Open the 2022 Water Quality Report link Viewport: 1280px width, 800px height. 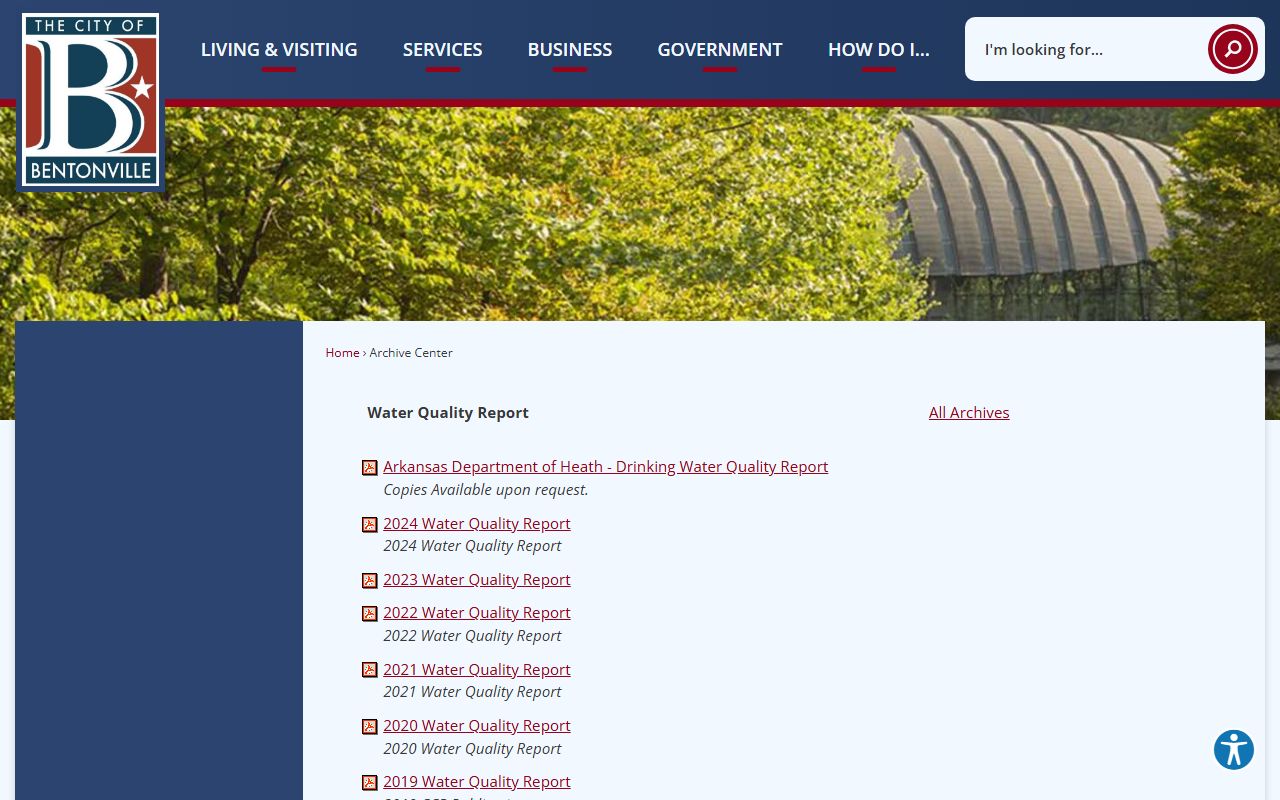(x=476, y=612)
